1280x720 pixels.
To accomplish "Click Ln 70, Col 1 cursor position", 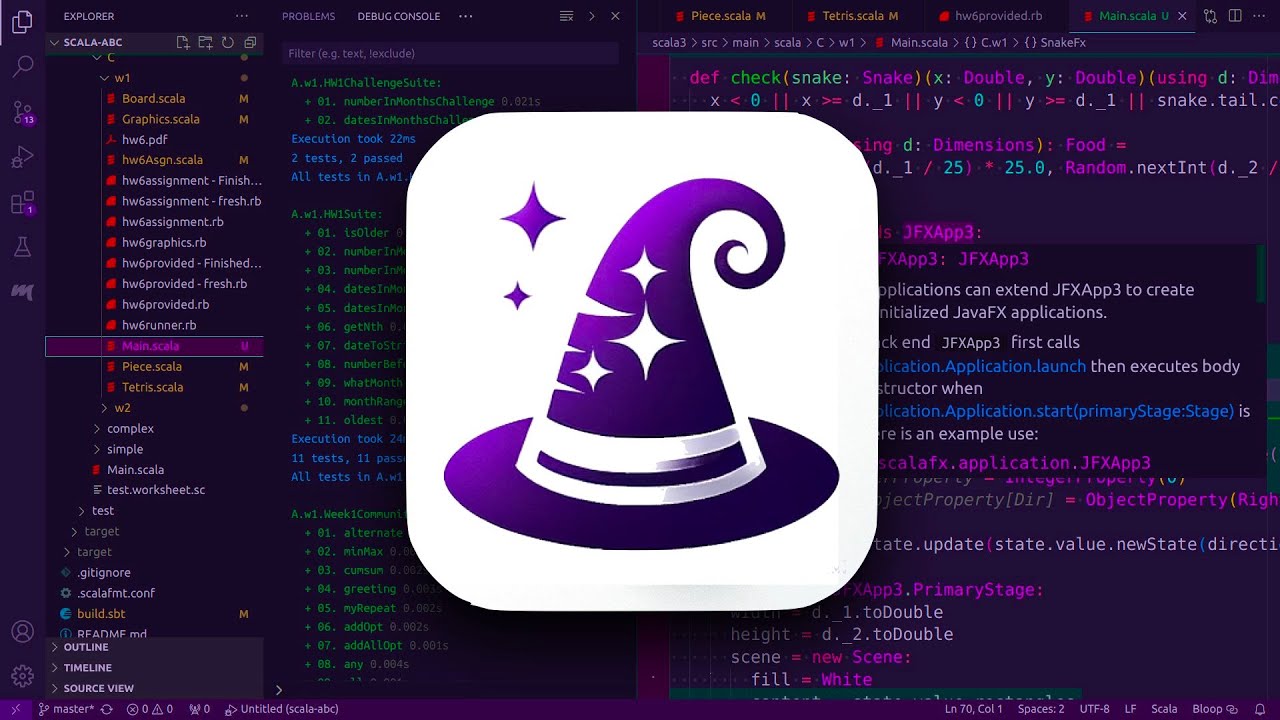I will click(974, 709).
